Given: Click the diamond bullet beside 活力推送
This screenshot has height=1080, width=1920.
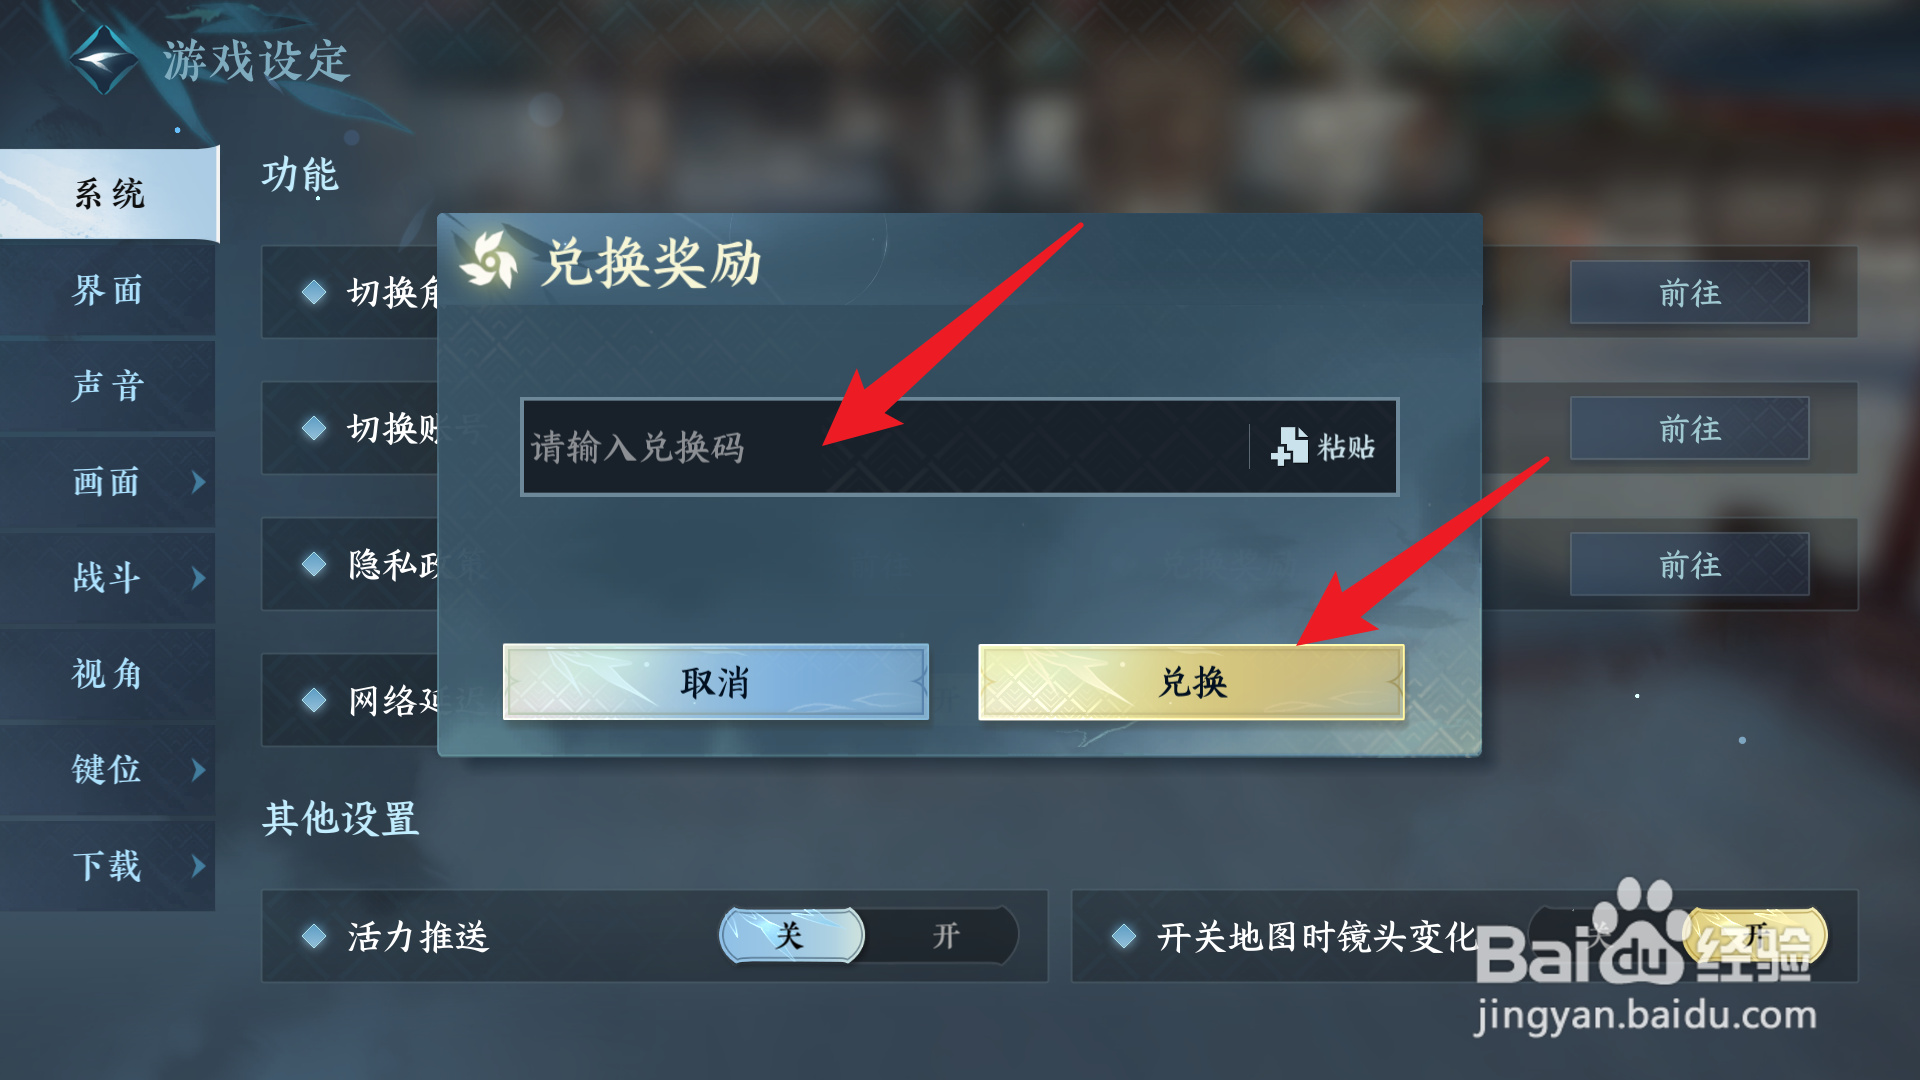Looking at the screenshot, I should tap(314, 936).
